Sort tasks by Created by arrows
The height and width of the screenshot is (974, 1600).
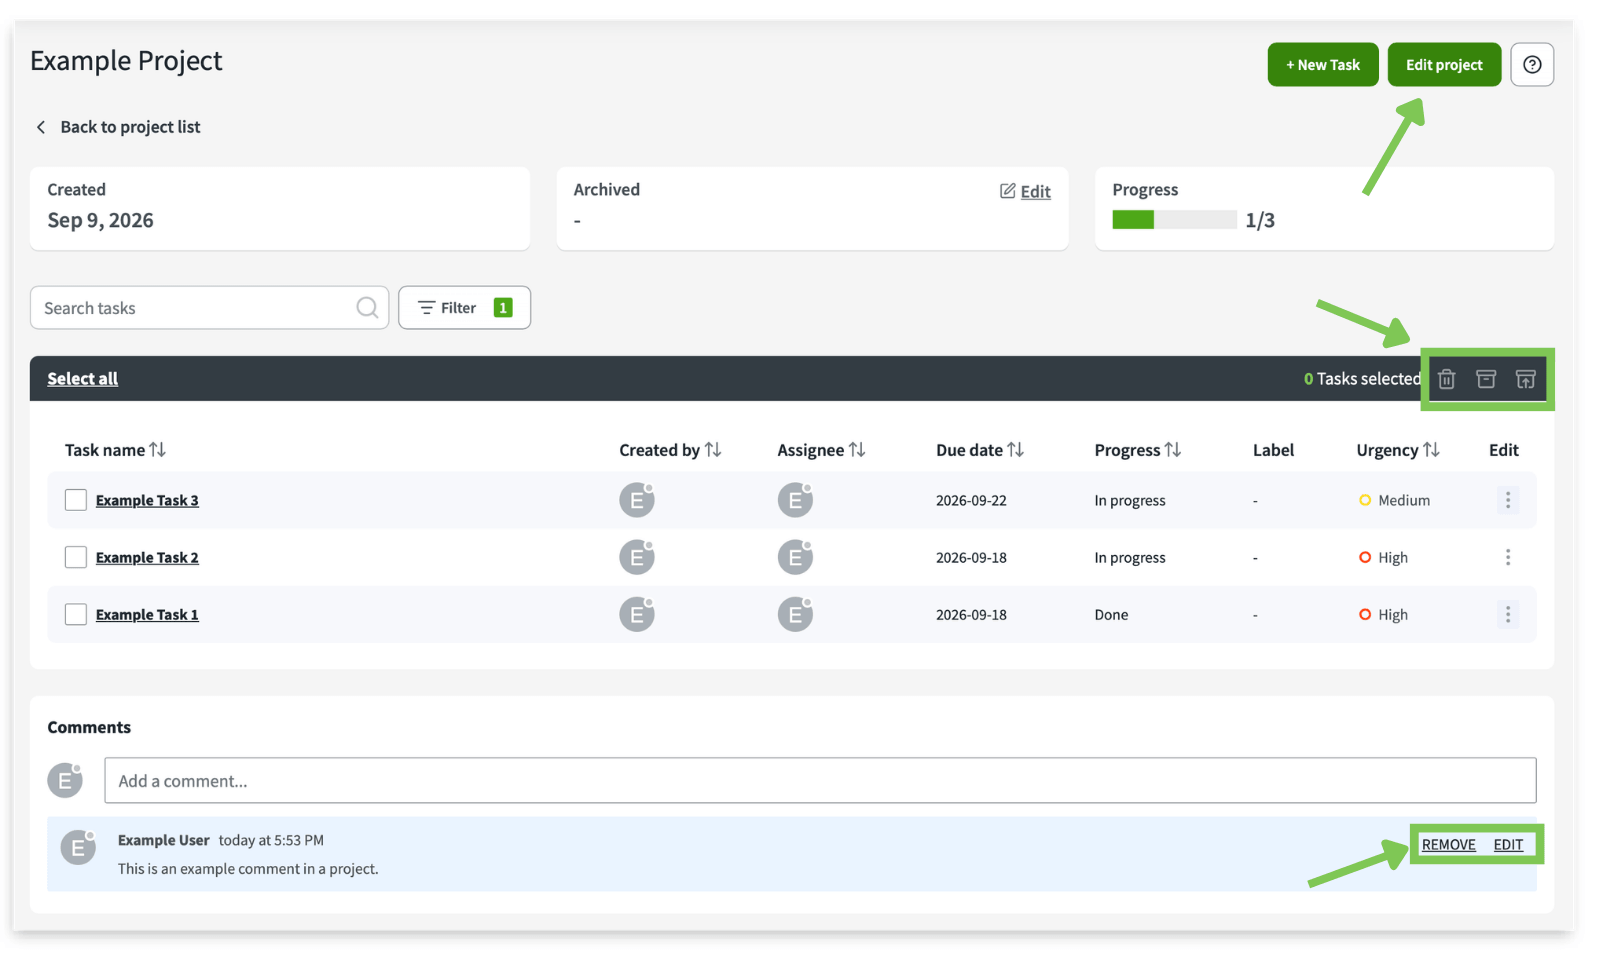(x=712, y=450)
